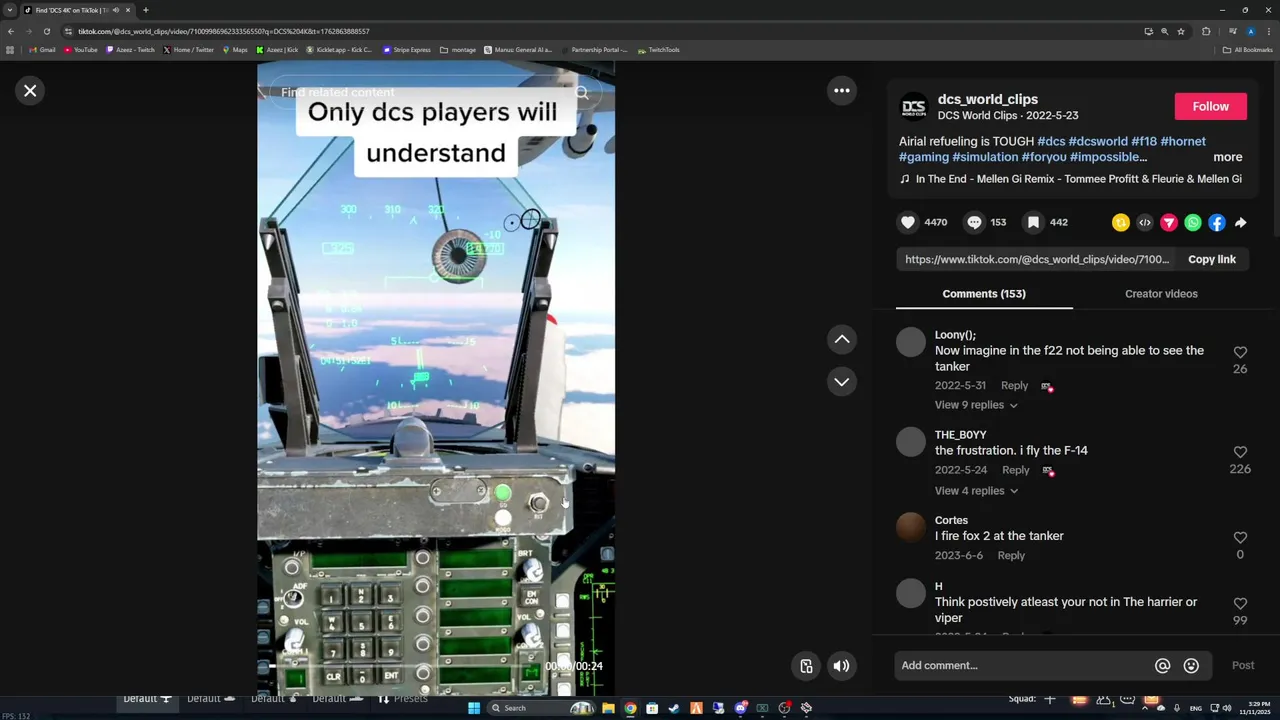This screenshot has height=720, width=1280.
Task: Reply to THE_B0YY comment
Action: pos(1015,471)
